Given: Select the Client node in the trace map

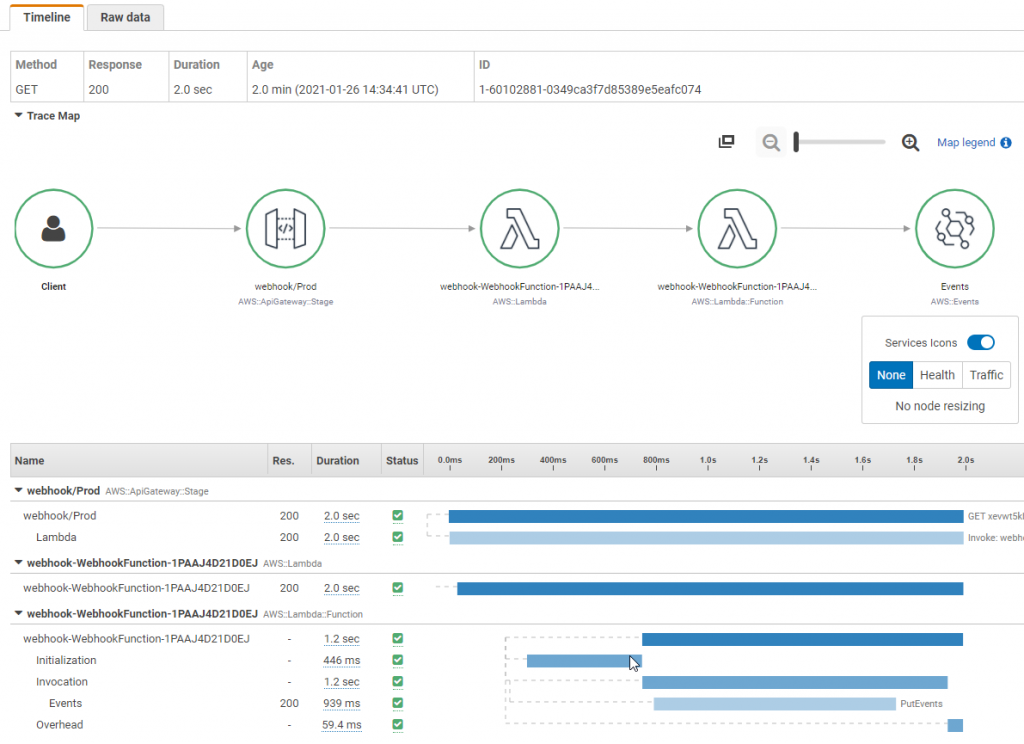Looking at the screenshot, I should [x=53, y=228].
